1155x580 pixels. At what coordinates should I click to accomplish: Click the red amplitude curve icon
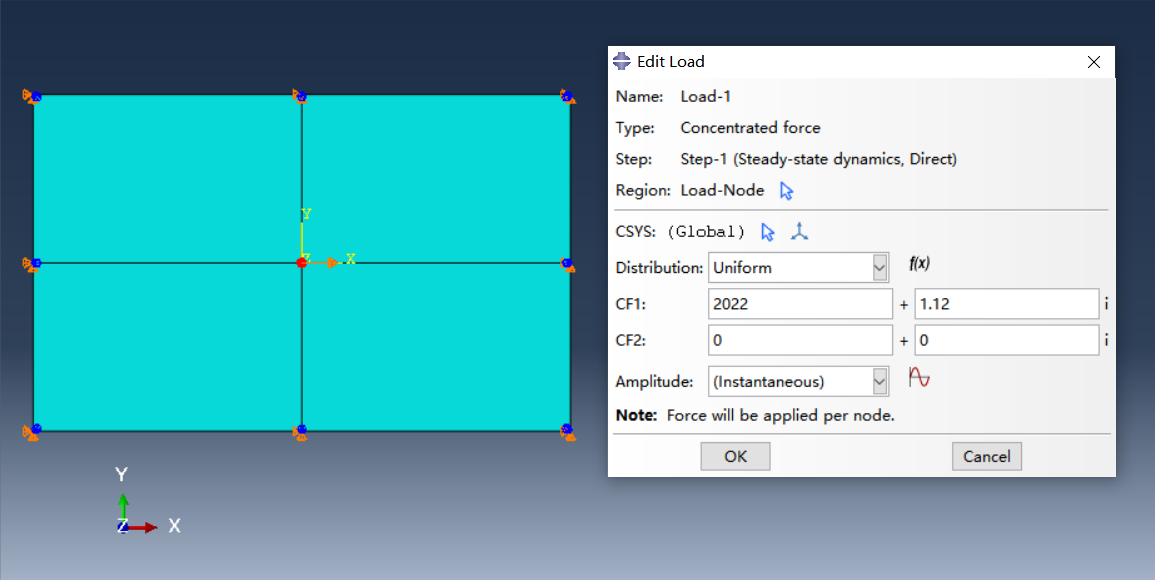coord(919,377)
